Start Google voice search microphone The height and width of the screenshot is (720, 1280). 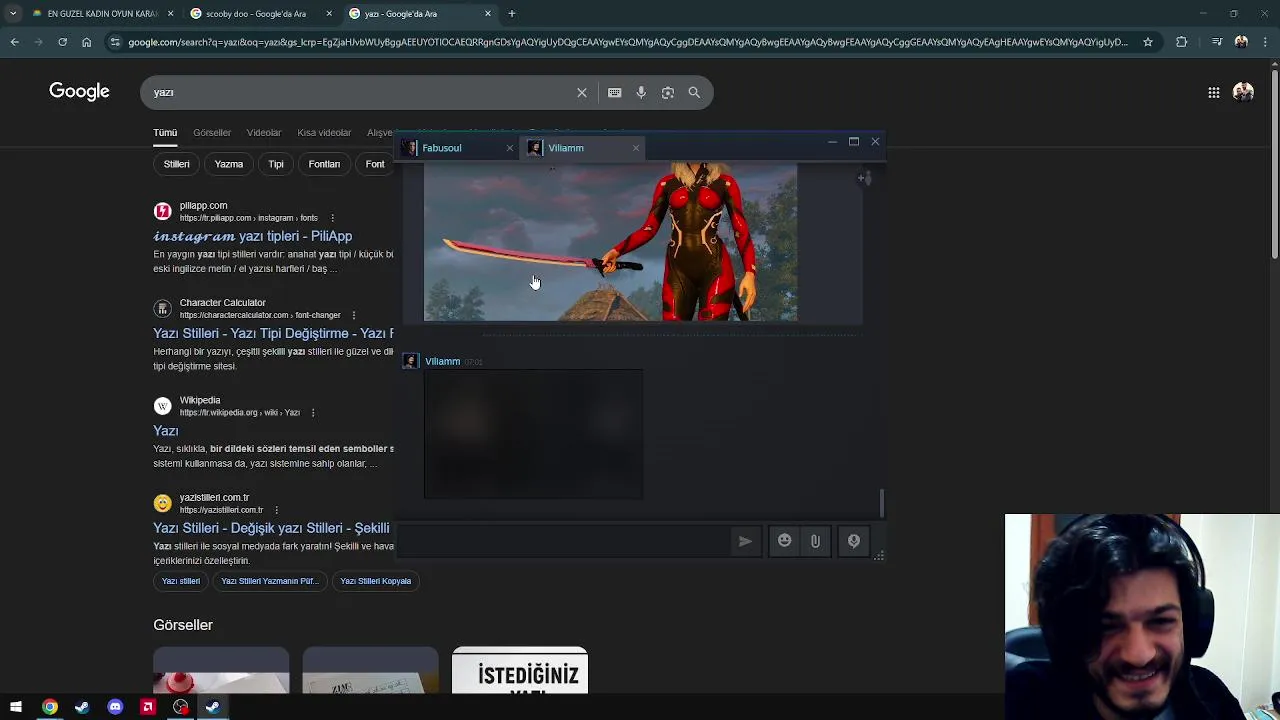click(x=641, y=92)
